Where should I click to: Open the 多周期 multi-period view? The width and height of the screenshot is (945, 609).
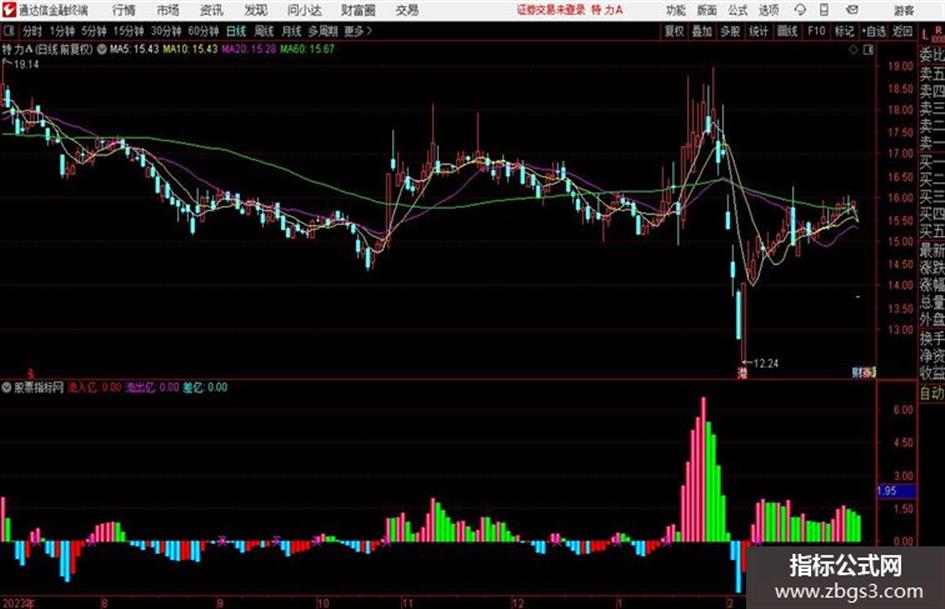(x=323, y=31)
